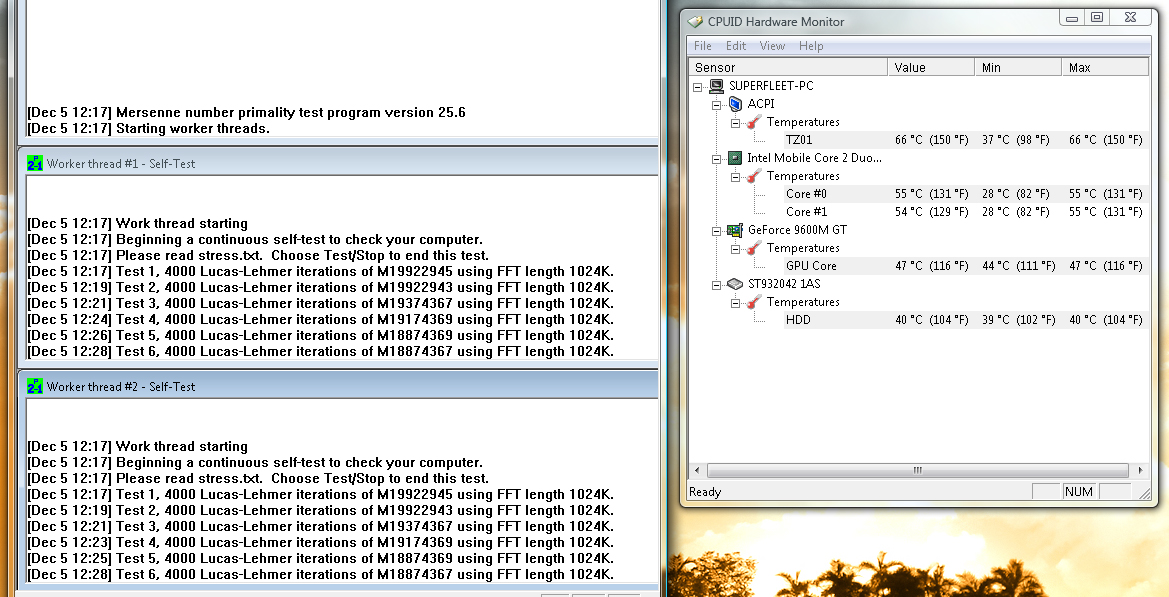Click Test 4 line in Worker thread #2
This screenshot has width=1169, height=597.
tap(321, 542)
